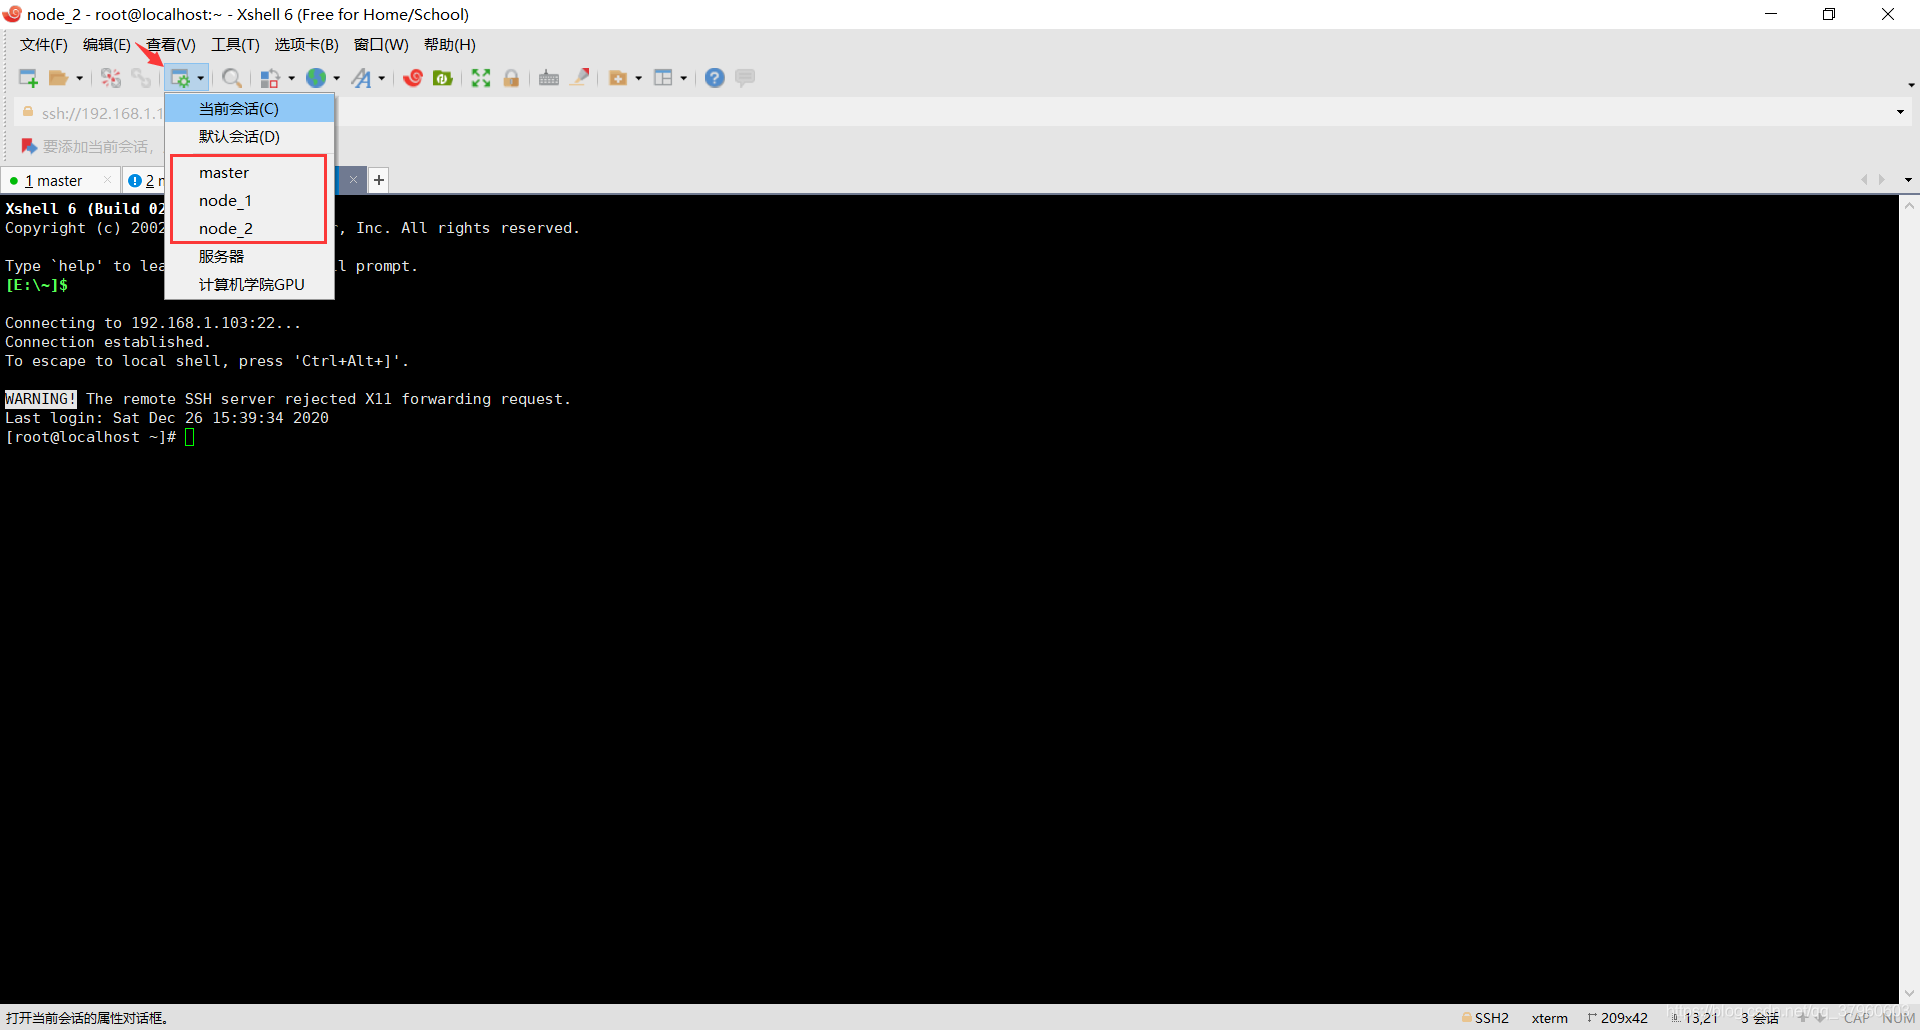Expand the address bar history dropdown
The image size is (1920, 1030).
1900,112
